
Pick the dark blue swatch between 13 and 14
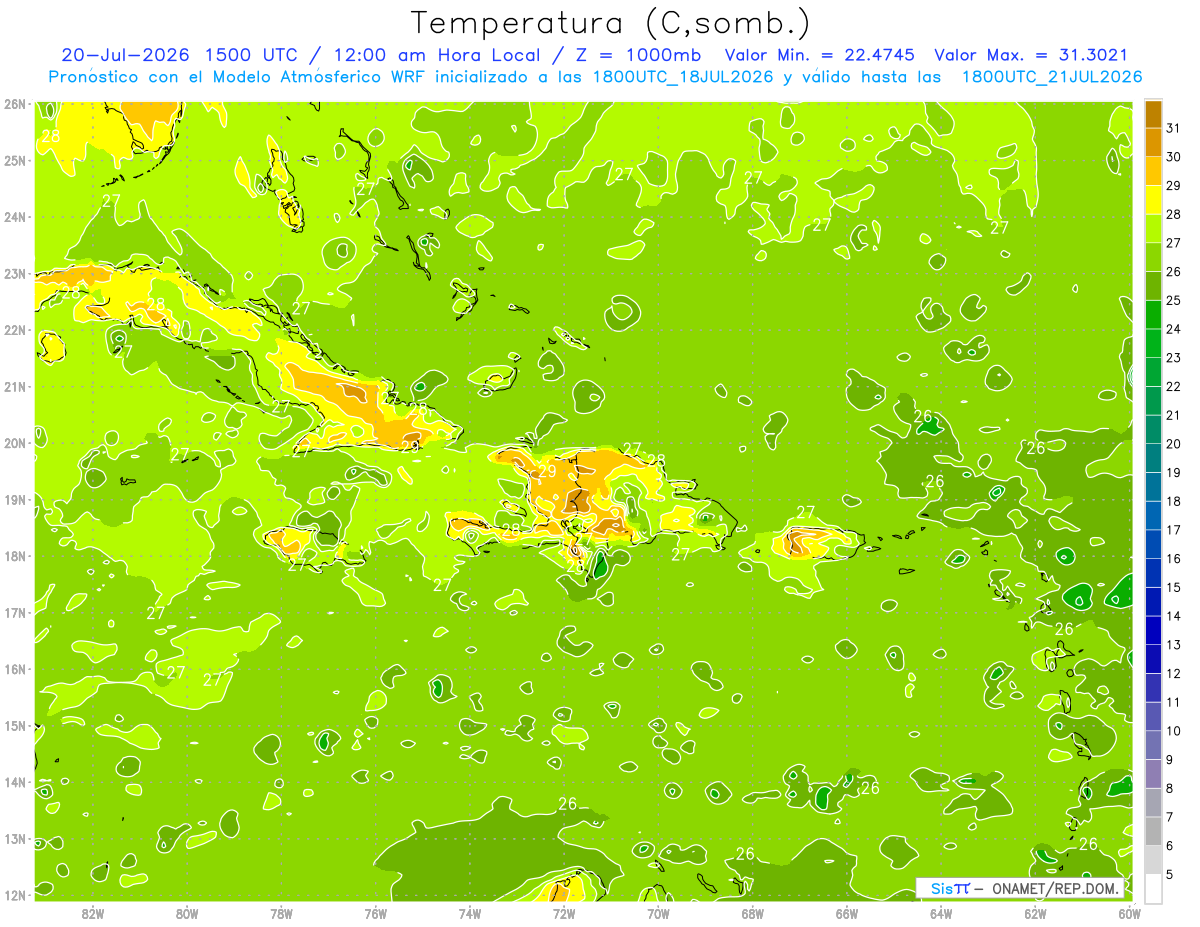point(1153,630)
